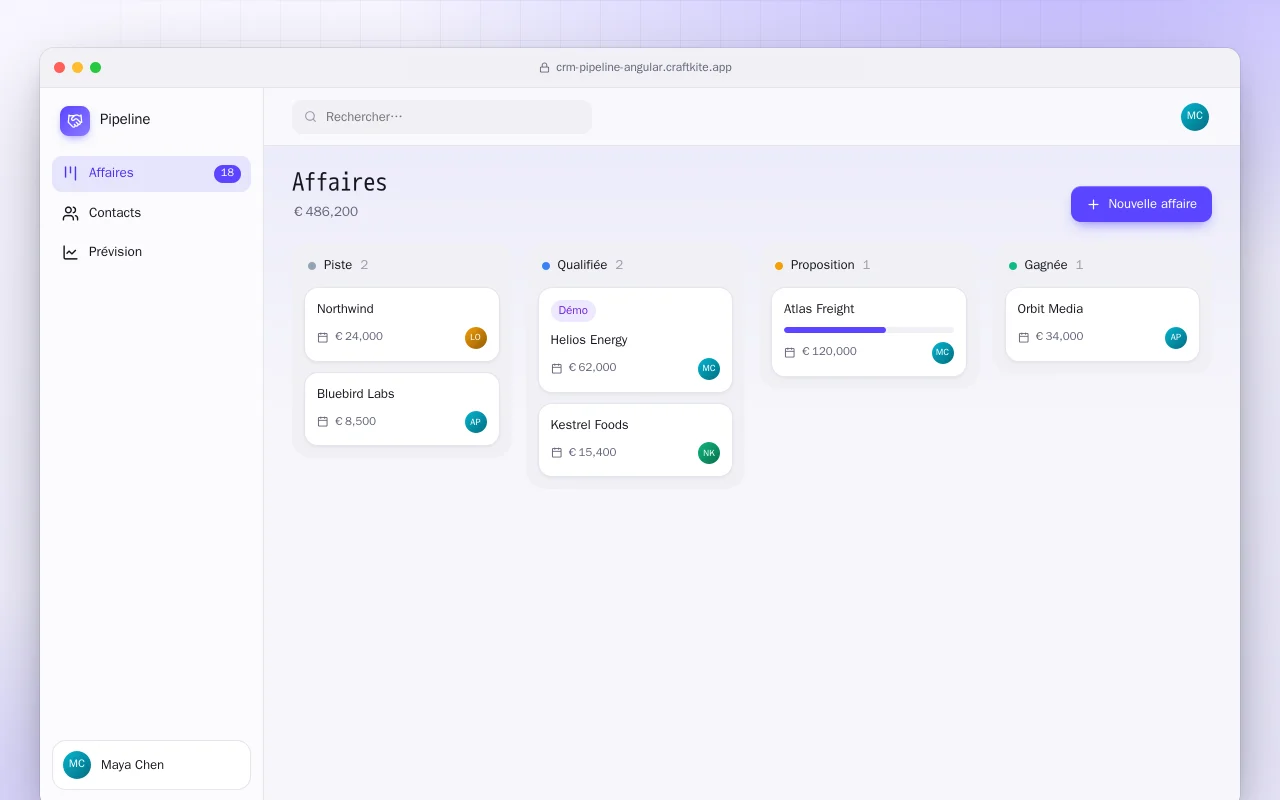1280x800 pixels.
Task: Click the € 34,000 amount on Orbit Media
Action: pyautogui.click(x=1059, y=337)
